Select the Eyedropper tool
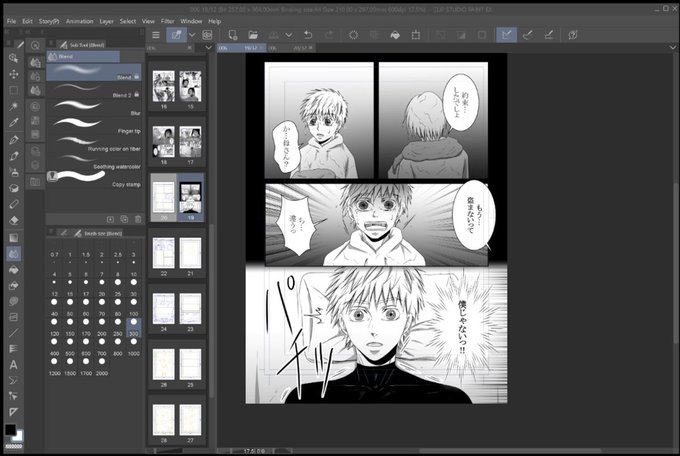 13,123
